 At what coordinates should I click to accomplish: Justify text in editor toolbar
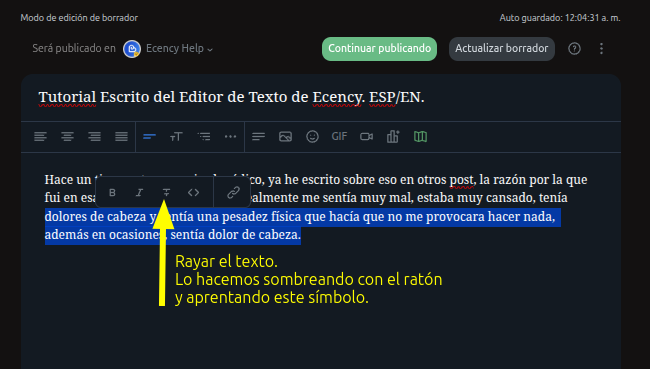(x=121, y=136)
